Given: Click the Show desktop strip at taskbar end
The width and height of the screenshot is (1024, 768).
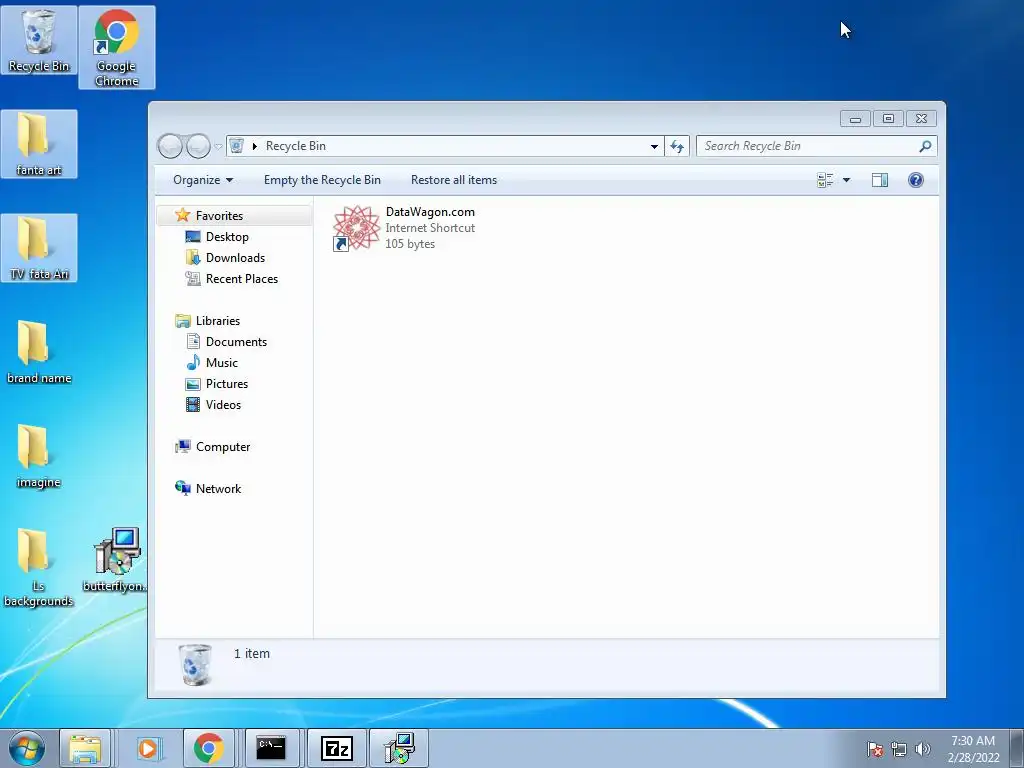Looking at the screenshot, I should click(x=1017, y=748).
